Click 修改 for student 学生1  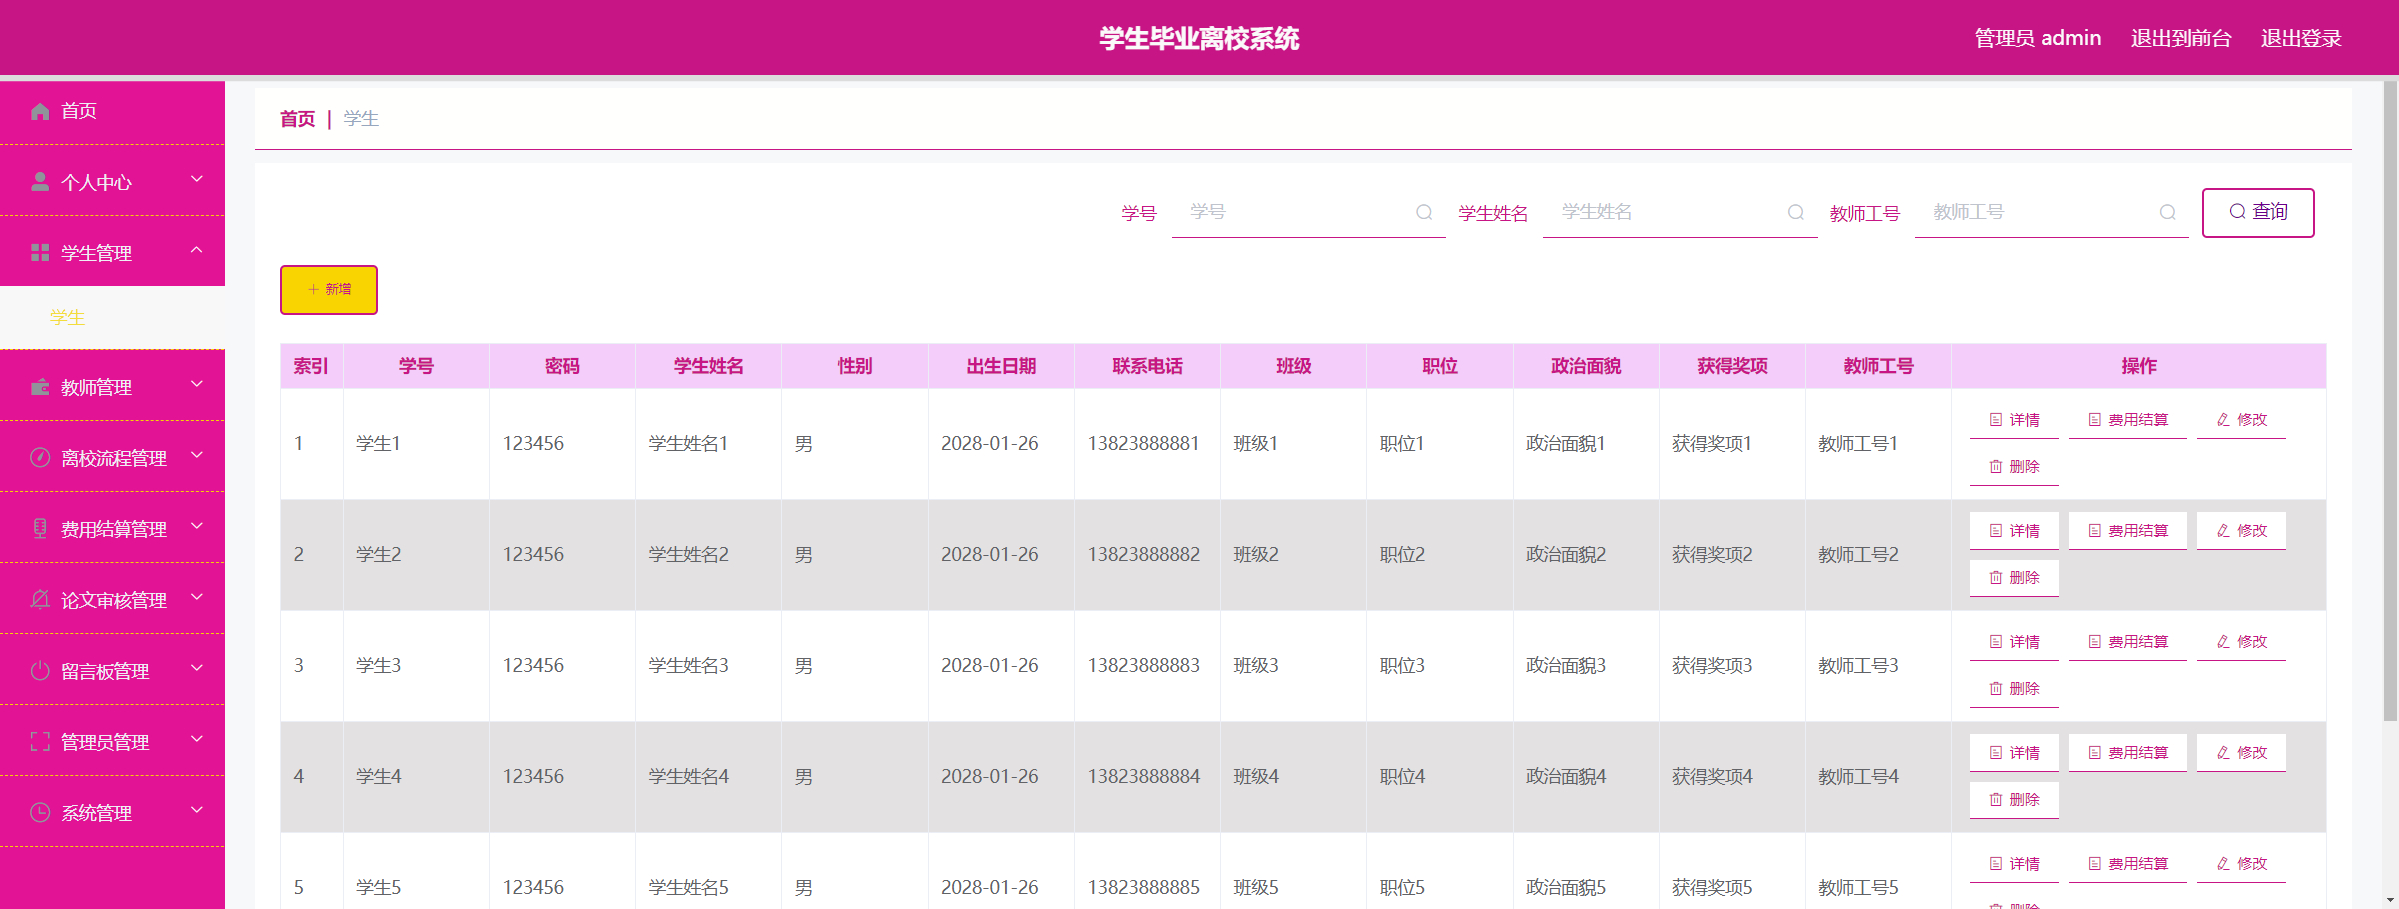click(x=2241, y=420)
